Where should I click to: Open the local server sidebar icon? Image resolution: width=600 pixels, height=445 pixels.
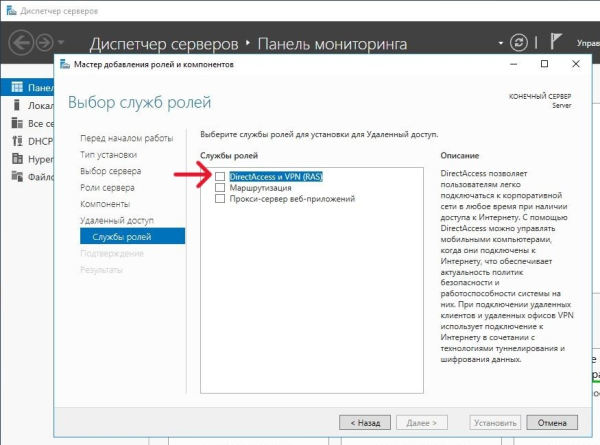16,105
